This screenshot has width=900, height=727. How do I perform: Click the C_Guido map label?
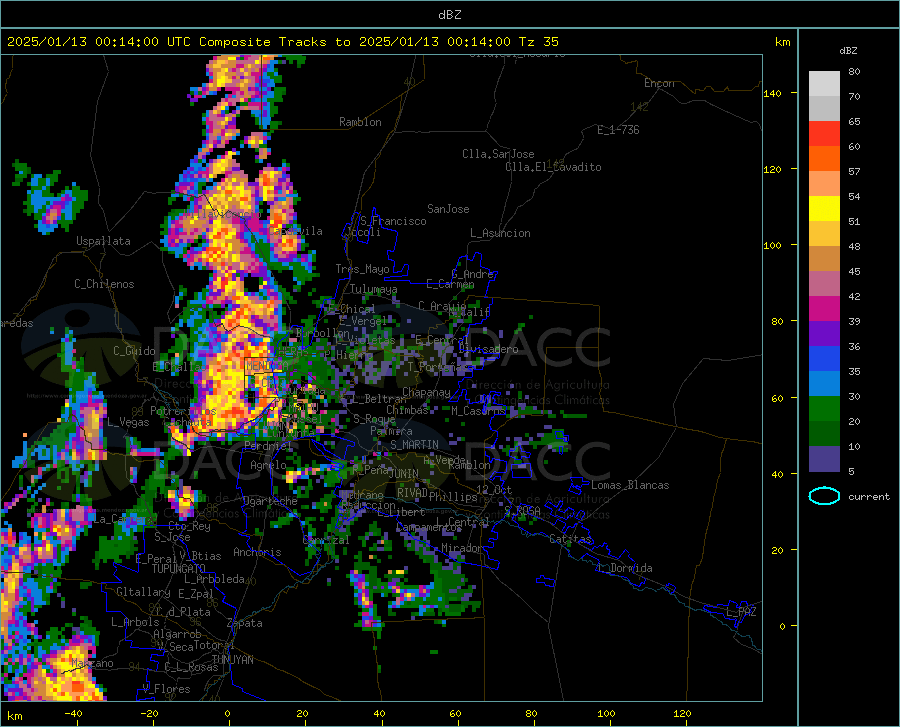(134, 351)
